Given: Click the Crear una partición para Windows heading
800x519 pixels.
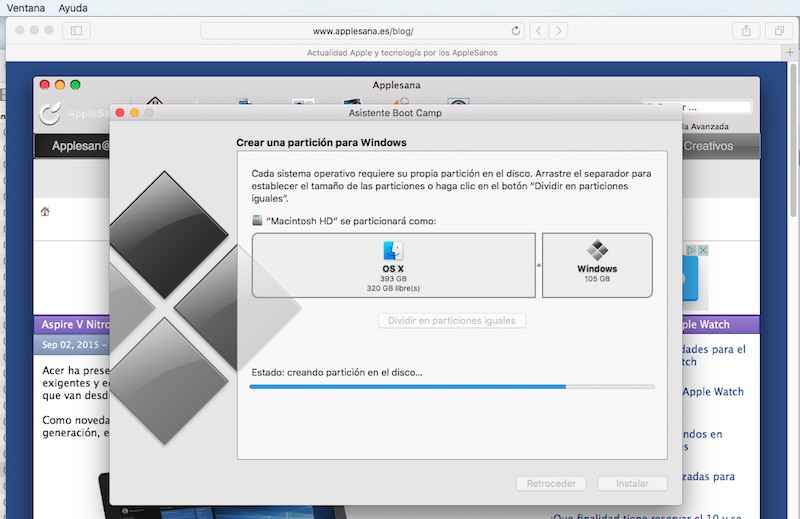Looking at the screenshot, I should pos(321,142).
